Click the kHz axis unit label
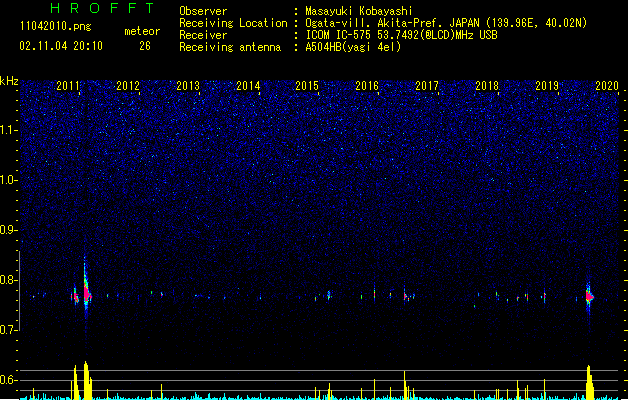Image resolution: width=629 pixels, height=400 pixels. tap(9, 81)
